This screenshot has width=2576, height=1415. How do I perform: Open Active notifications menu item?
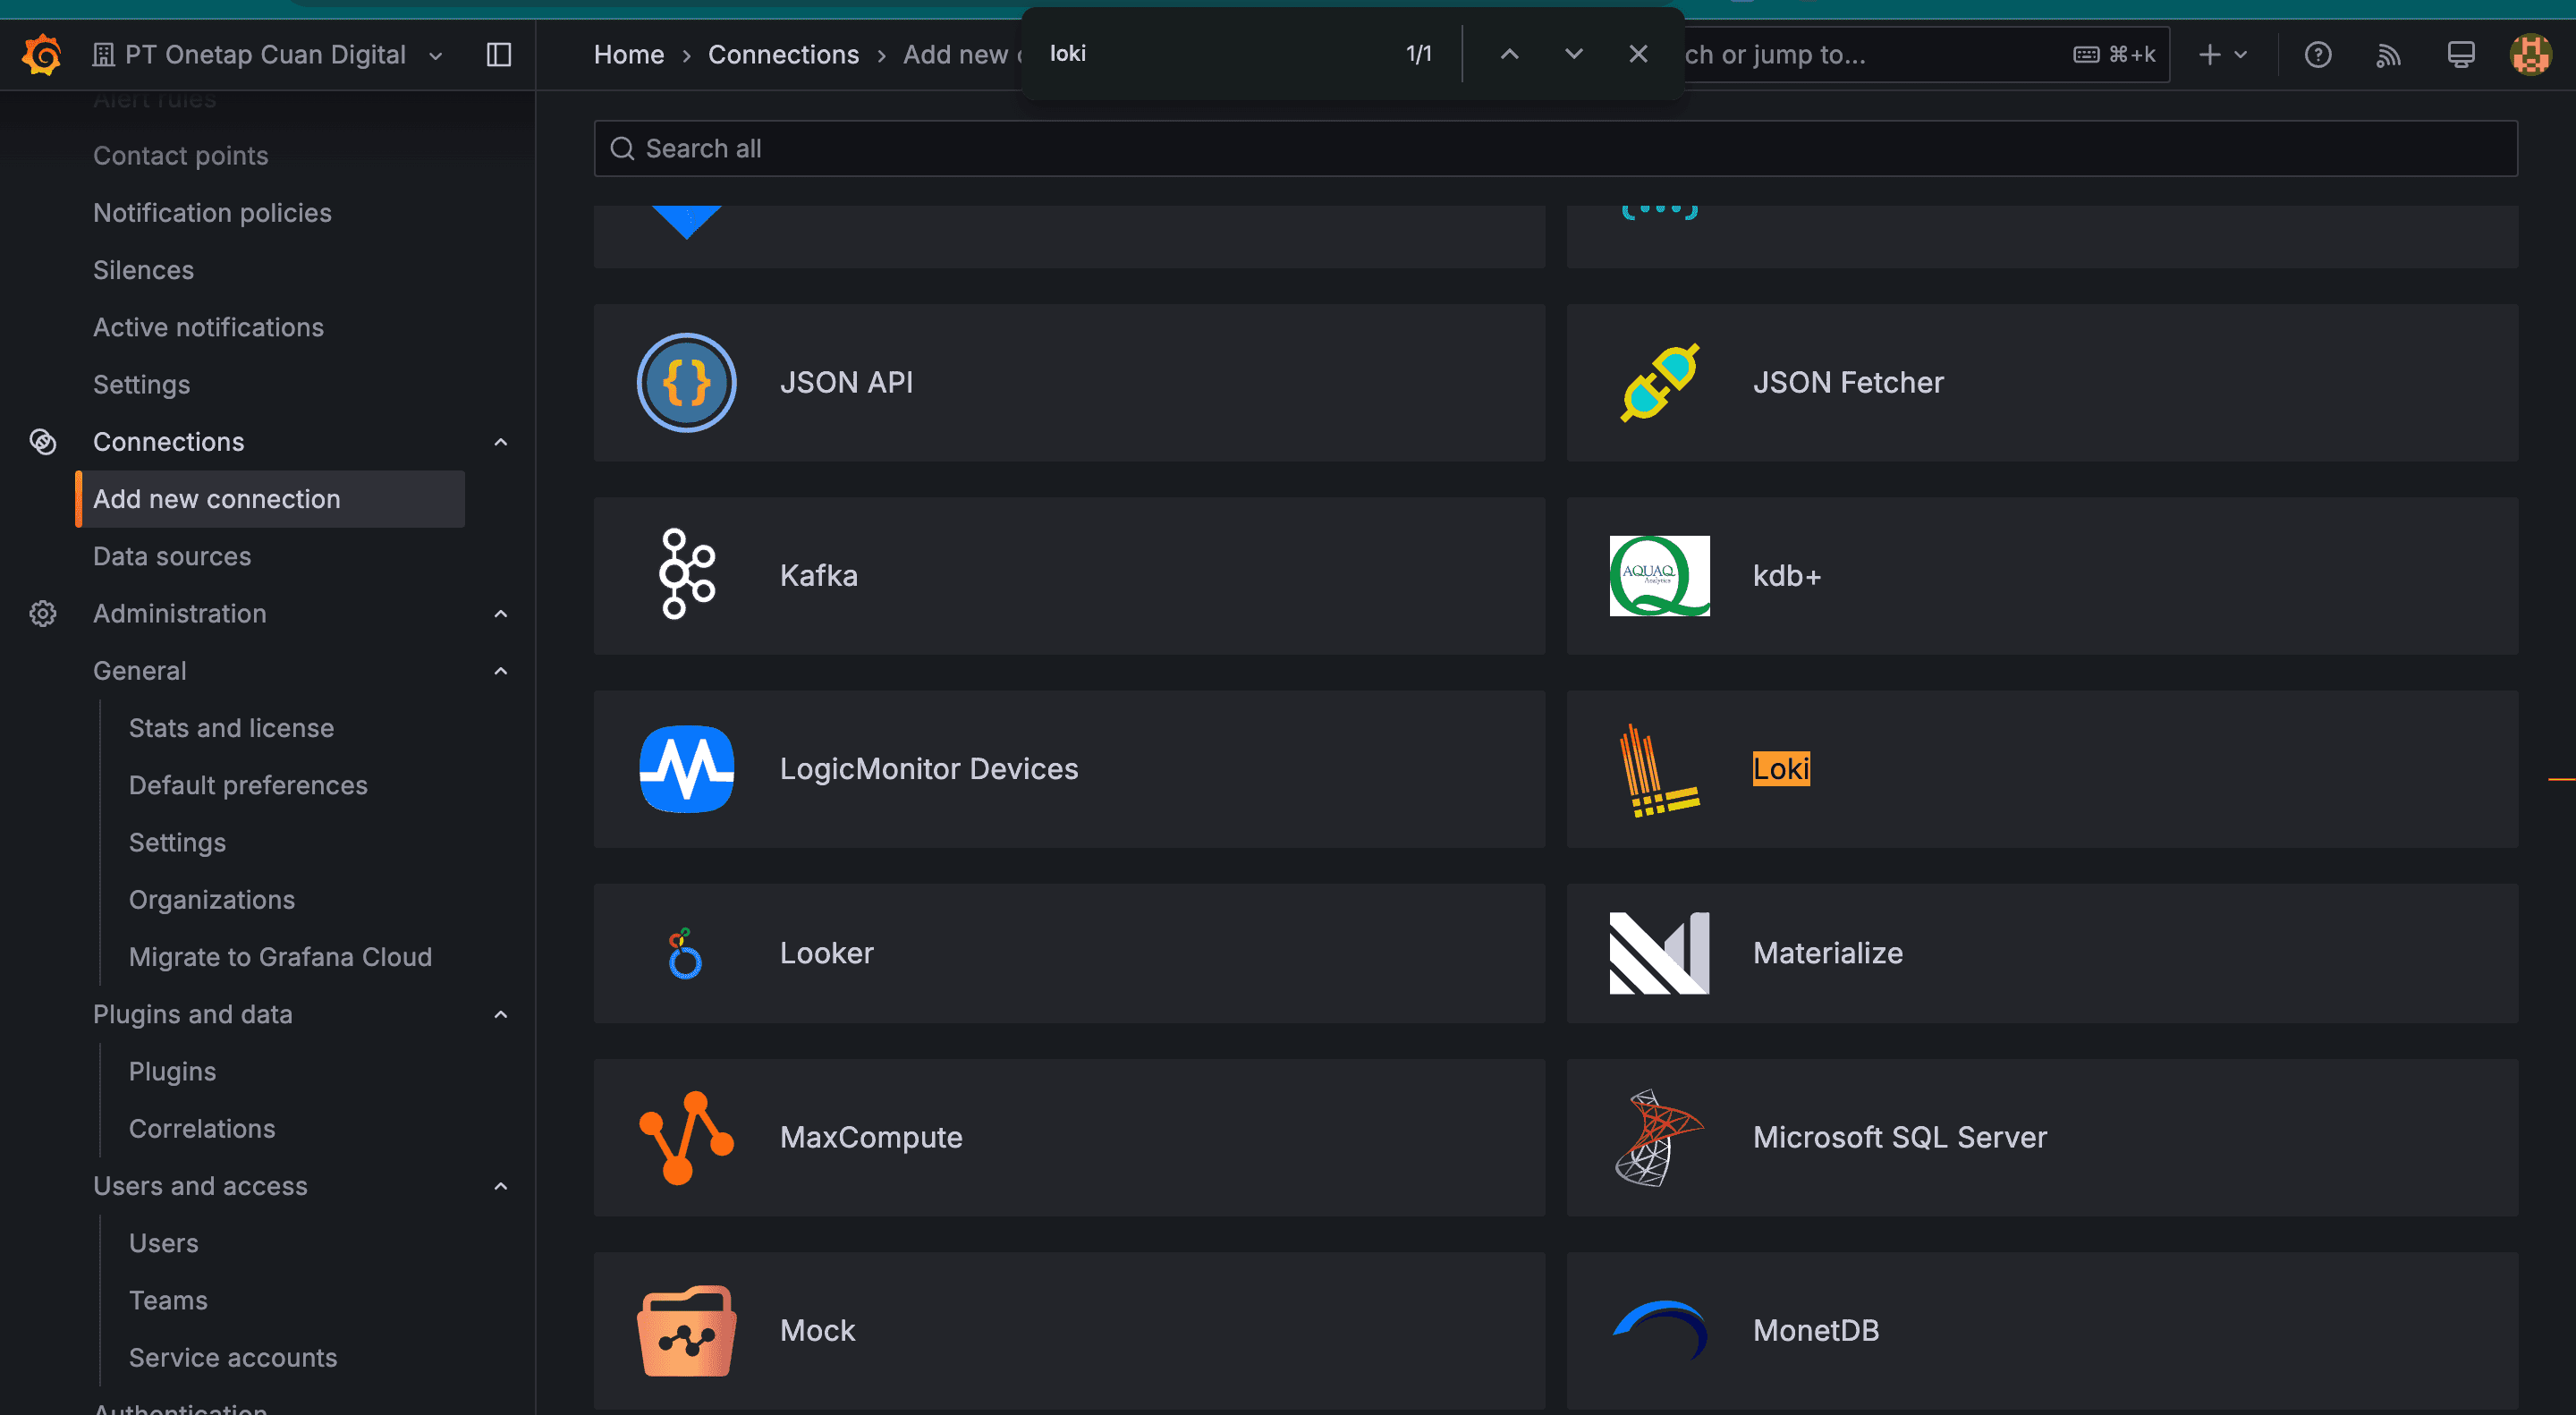pos(208,327)
